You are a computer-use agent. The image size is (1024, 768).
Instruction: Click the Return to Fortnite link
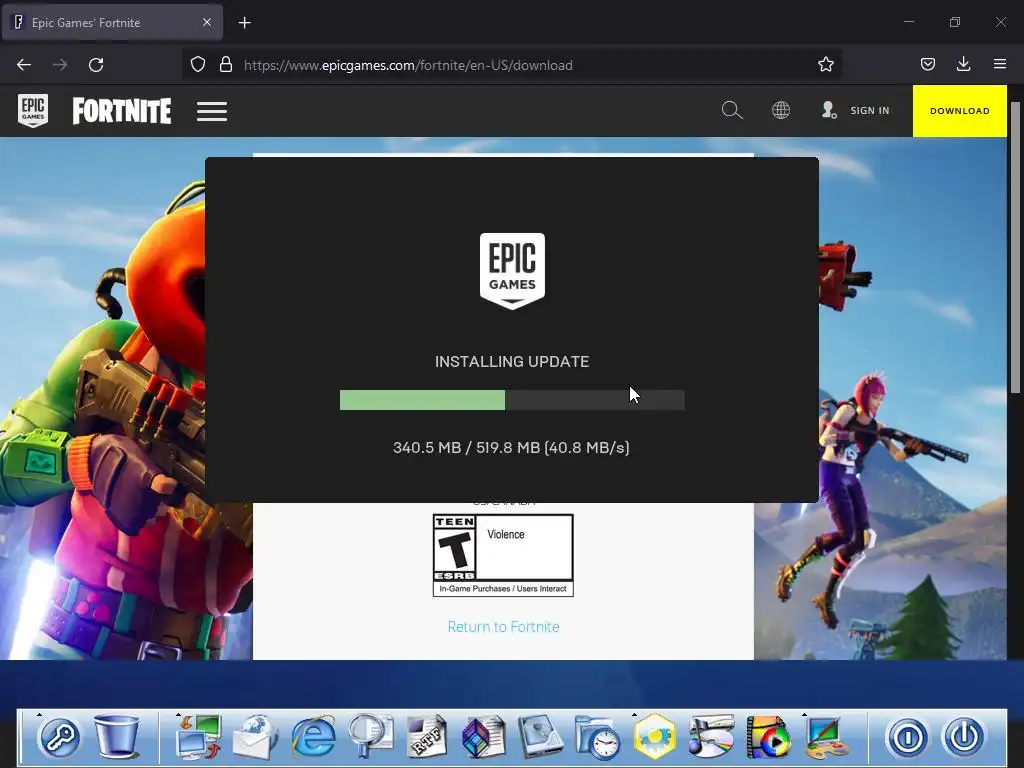(x=503, y=627)
